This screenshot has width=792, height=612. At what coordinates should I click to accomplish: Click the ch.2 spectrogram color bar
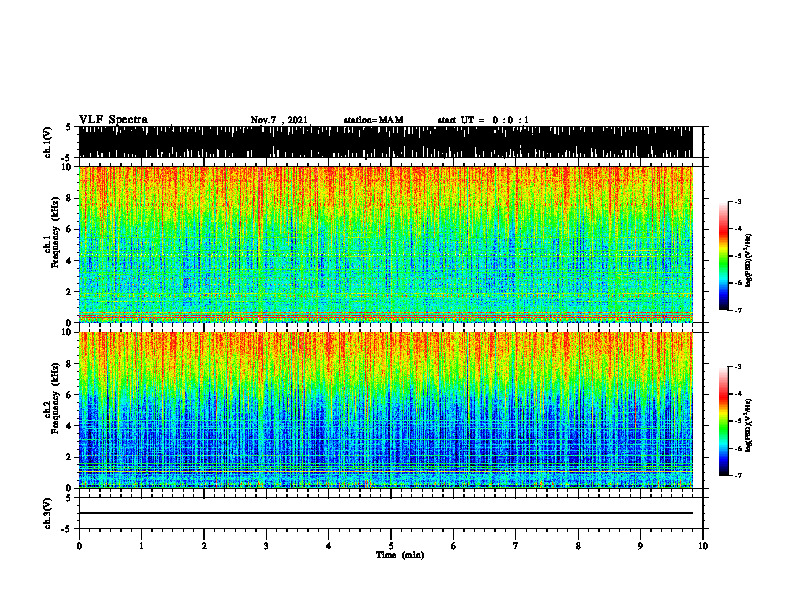click(x=723, y=421)
